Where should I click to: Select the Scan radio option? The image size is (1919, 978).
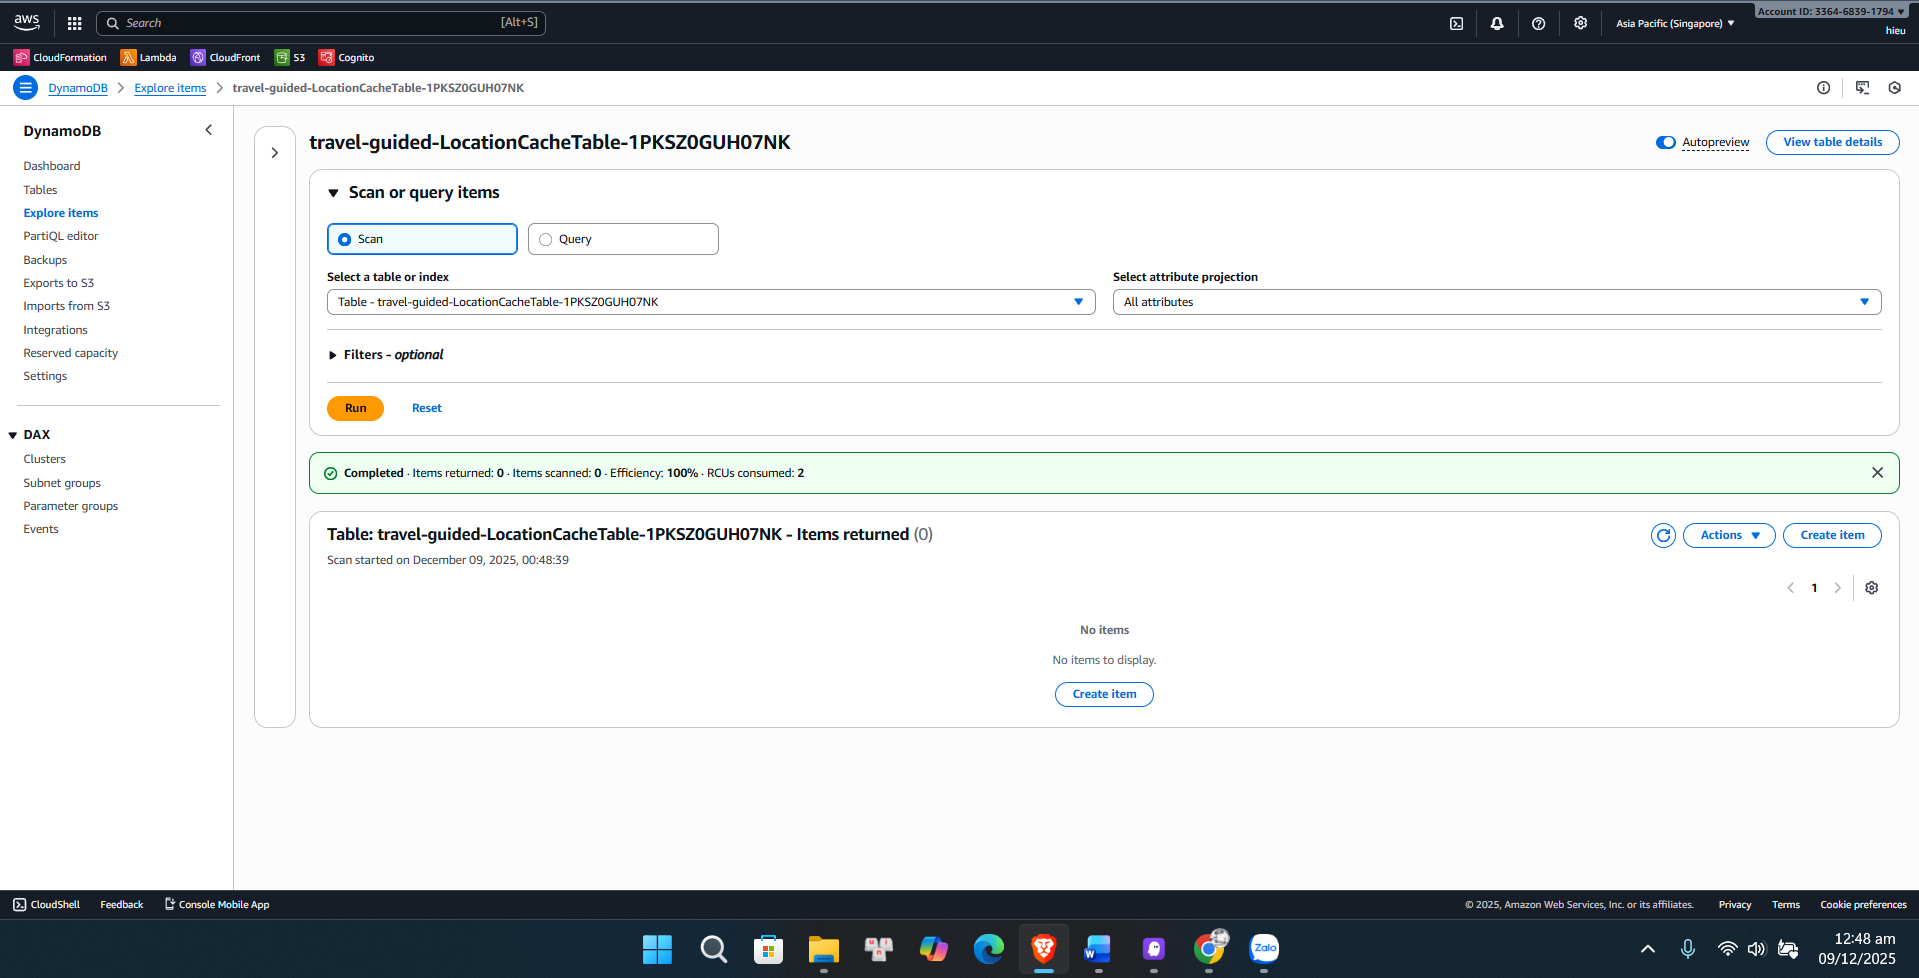pyautogui.click(x=345, y=239)
